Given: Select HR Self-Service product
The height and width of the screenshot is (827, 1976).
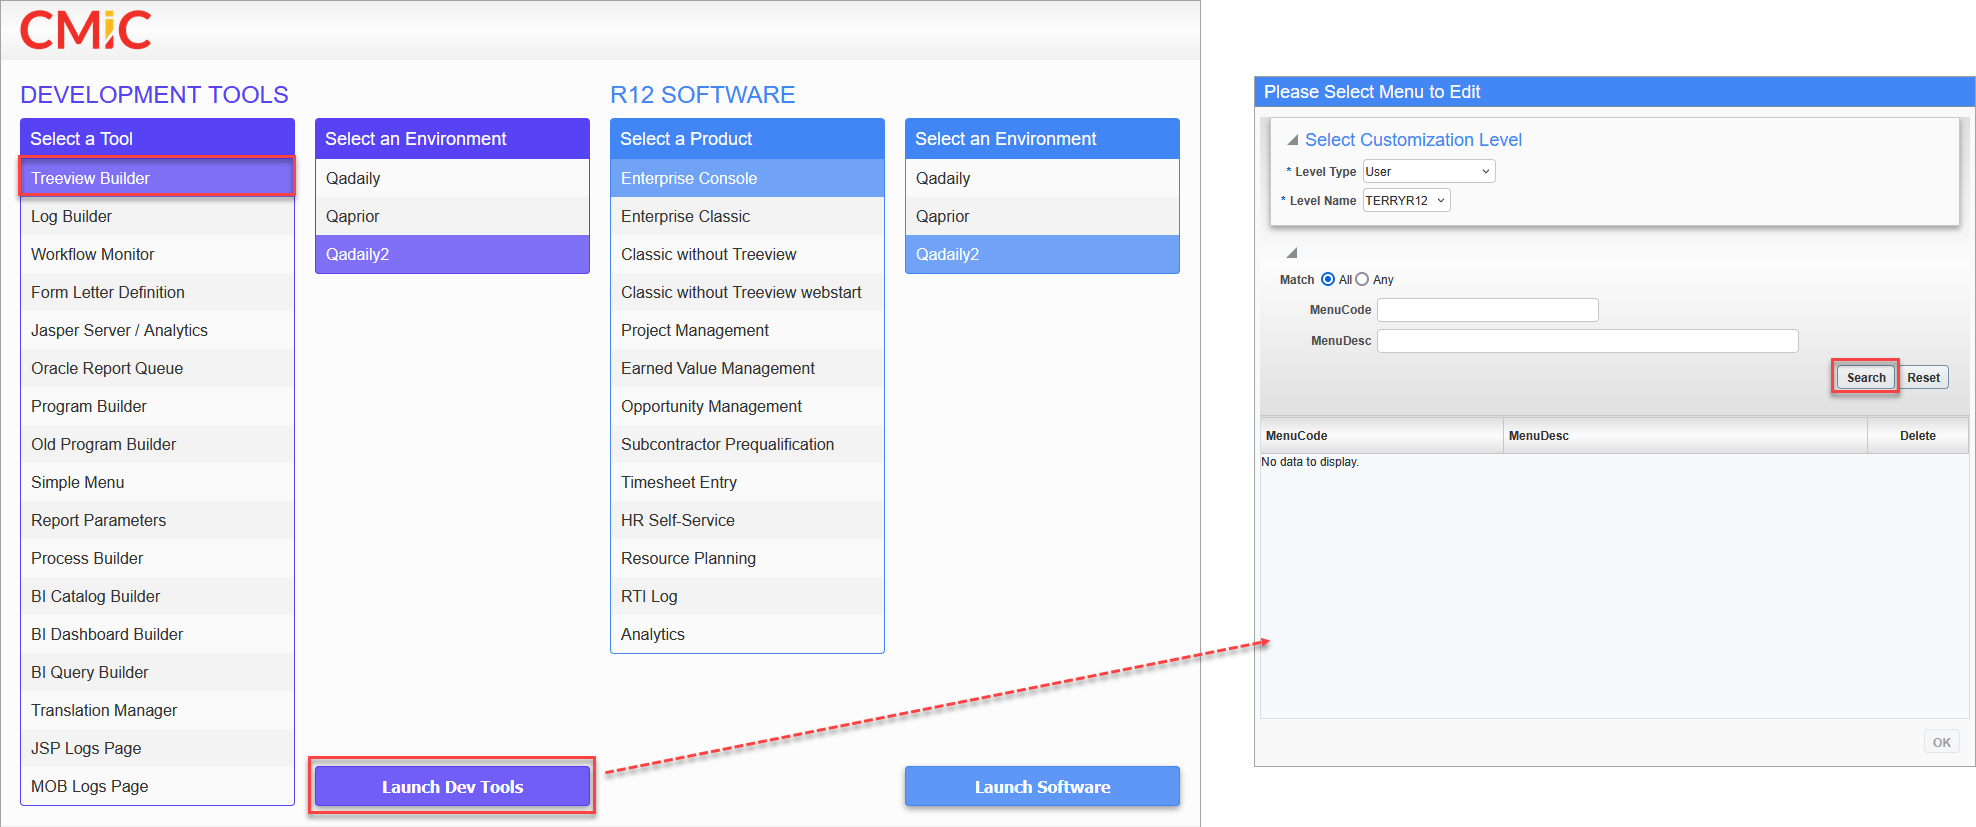Looking at the screenshot, I should pos(747,520).
